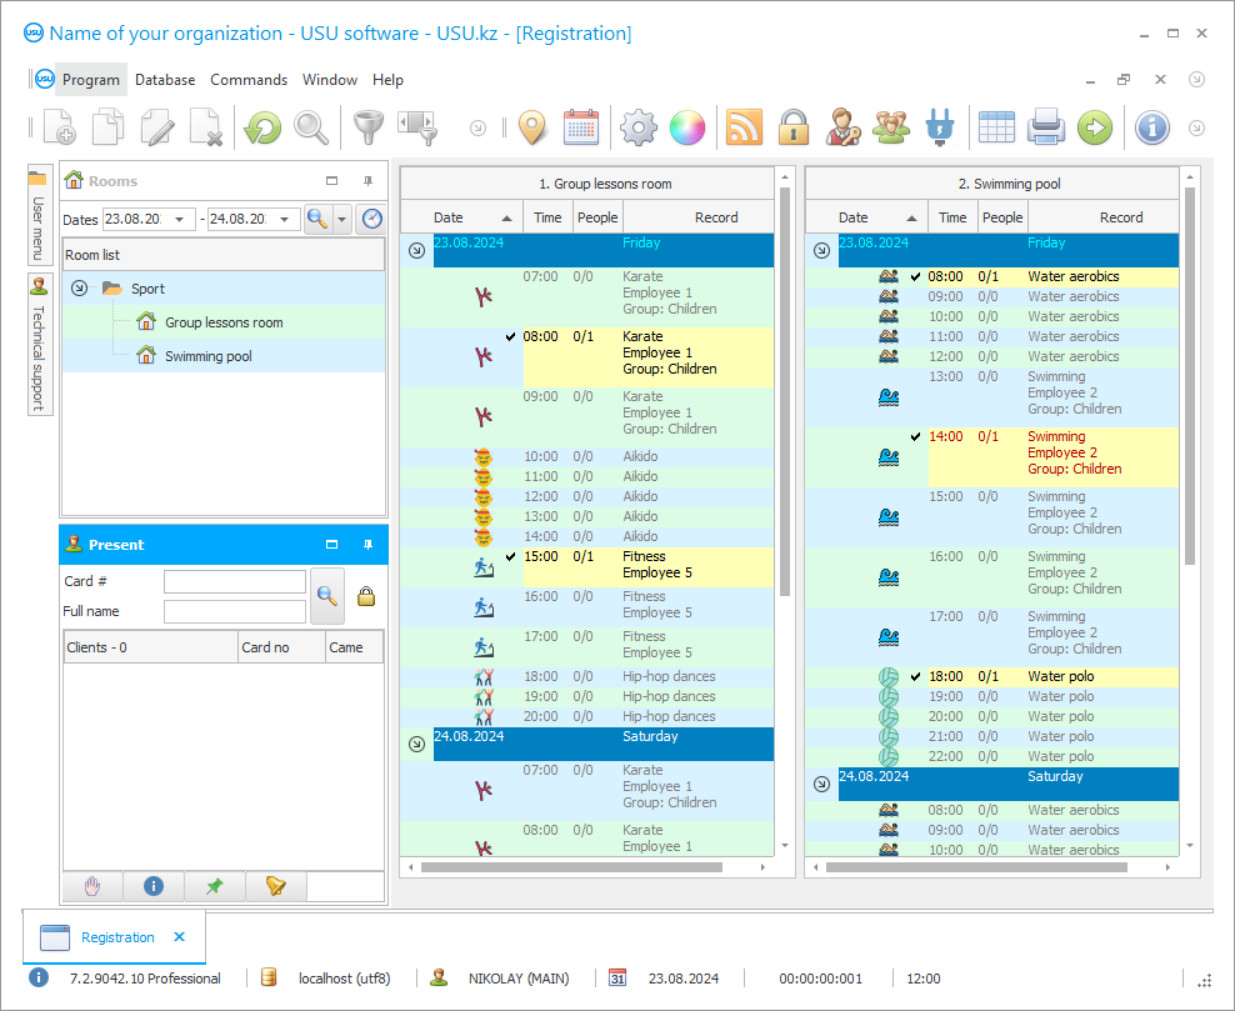Open the start date dropdown arrow

[x=180, y=219]
